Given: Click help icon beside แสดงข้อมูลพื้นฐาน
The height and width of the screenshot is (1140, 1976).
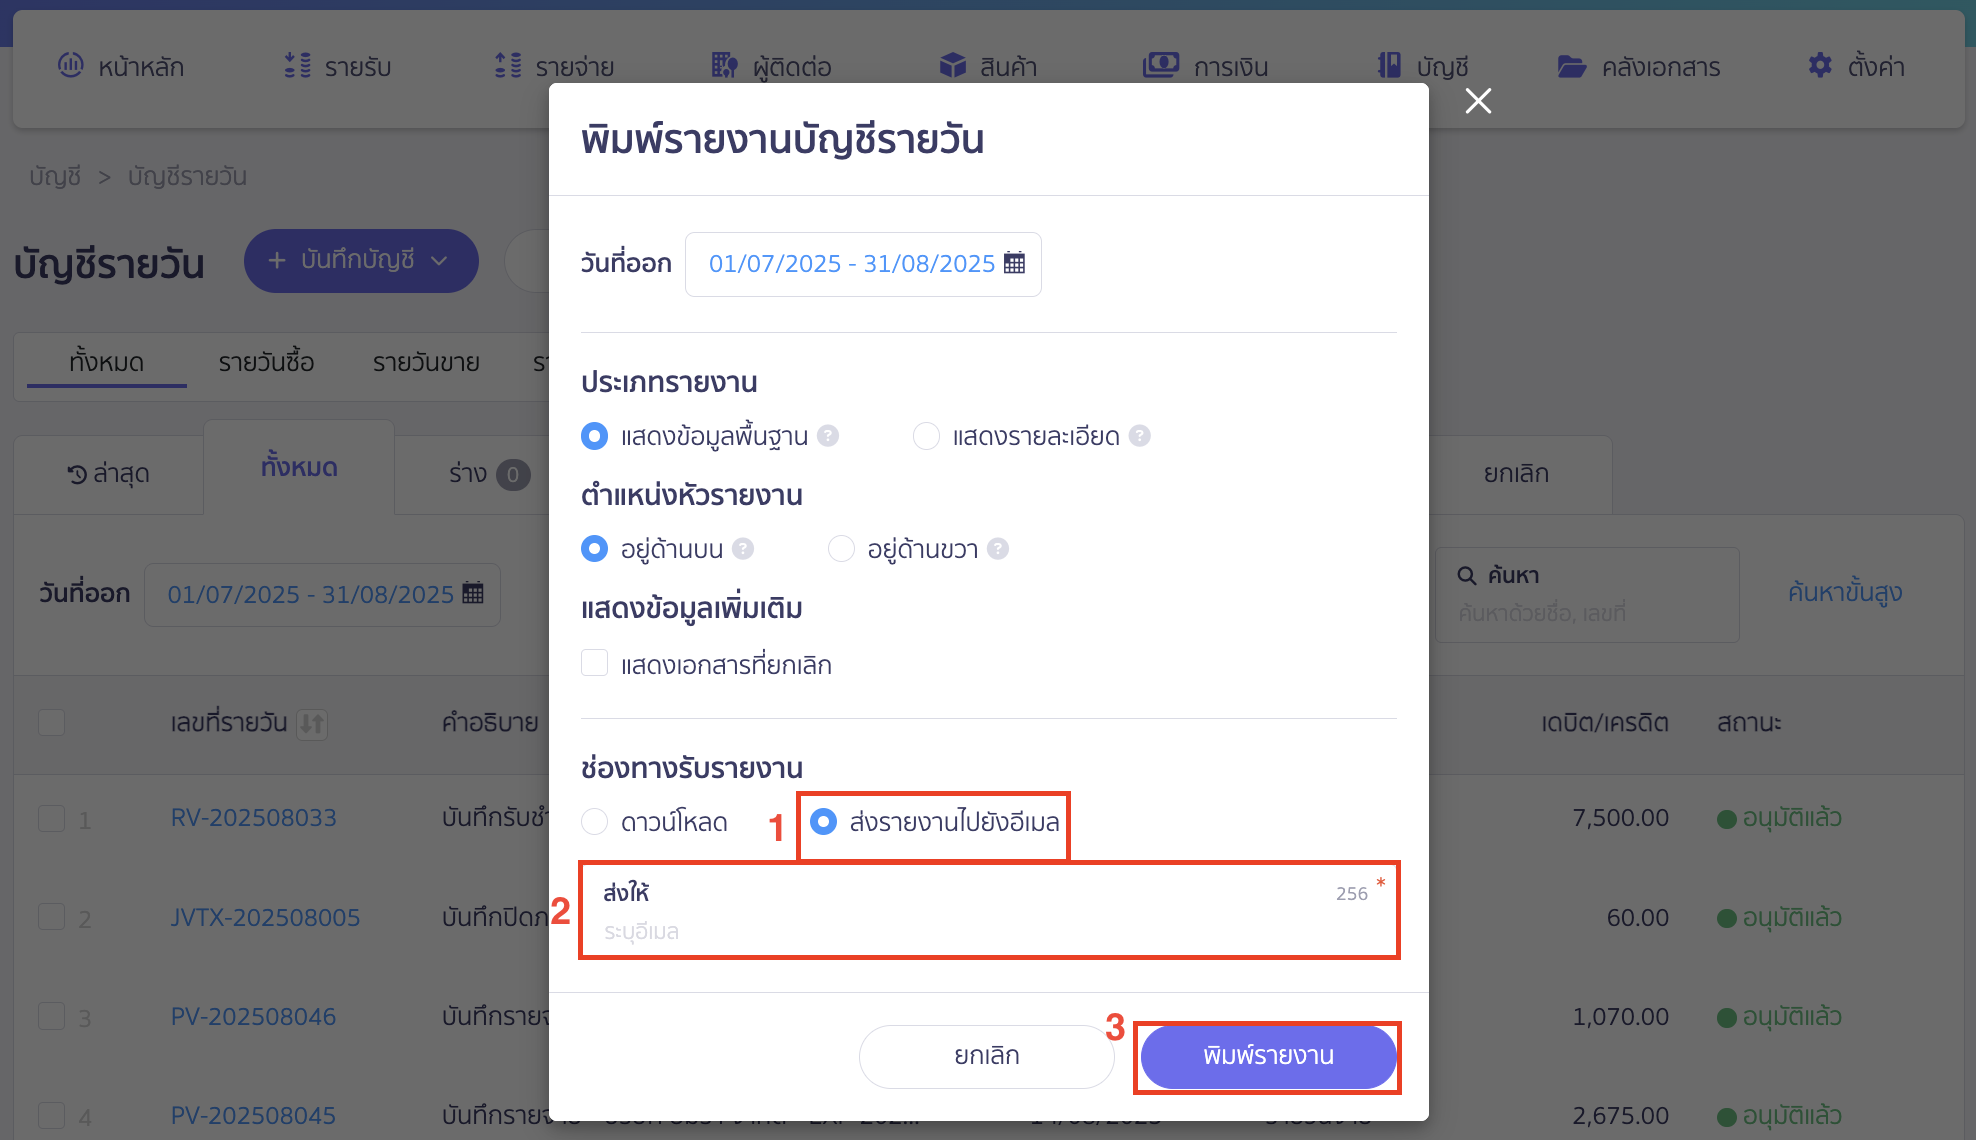Looking at the screenshot, I should [x=828, y=436].
